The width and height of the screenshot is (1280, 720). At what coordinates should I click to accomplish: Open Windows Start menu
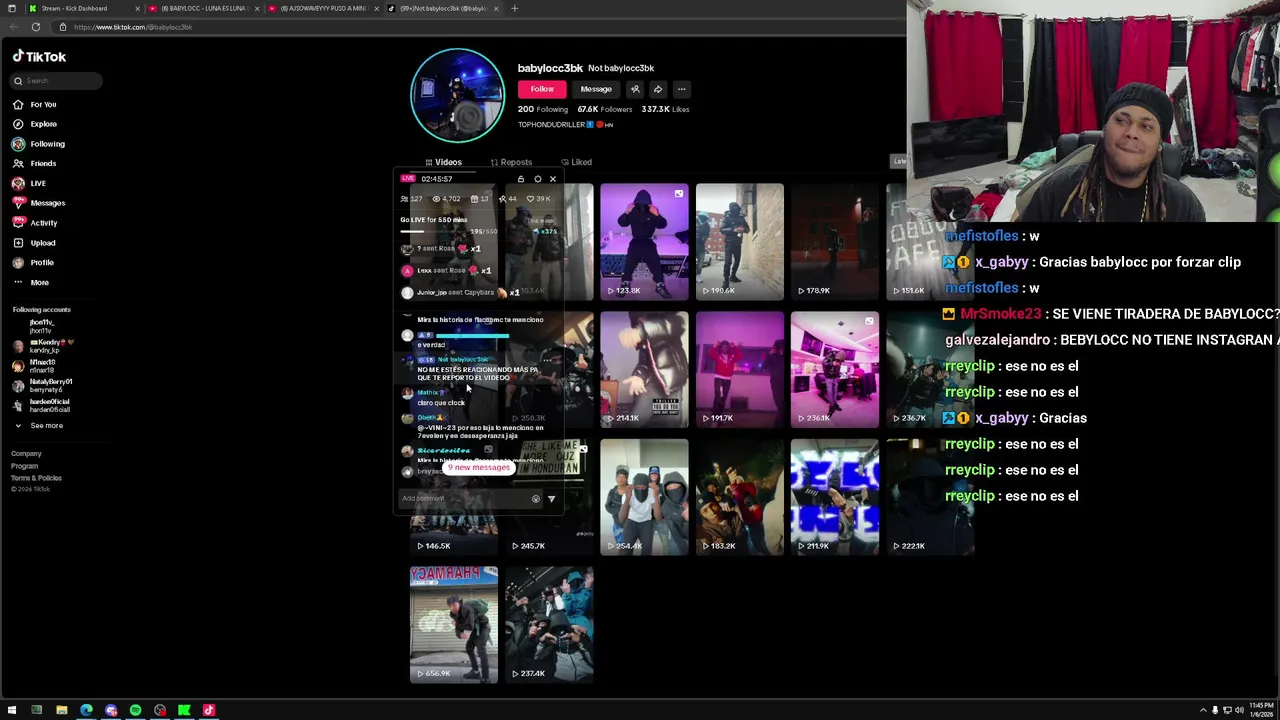tap(12, 710)
